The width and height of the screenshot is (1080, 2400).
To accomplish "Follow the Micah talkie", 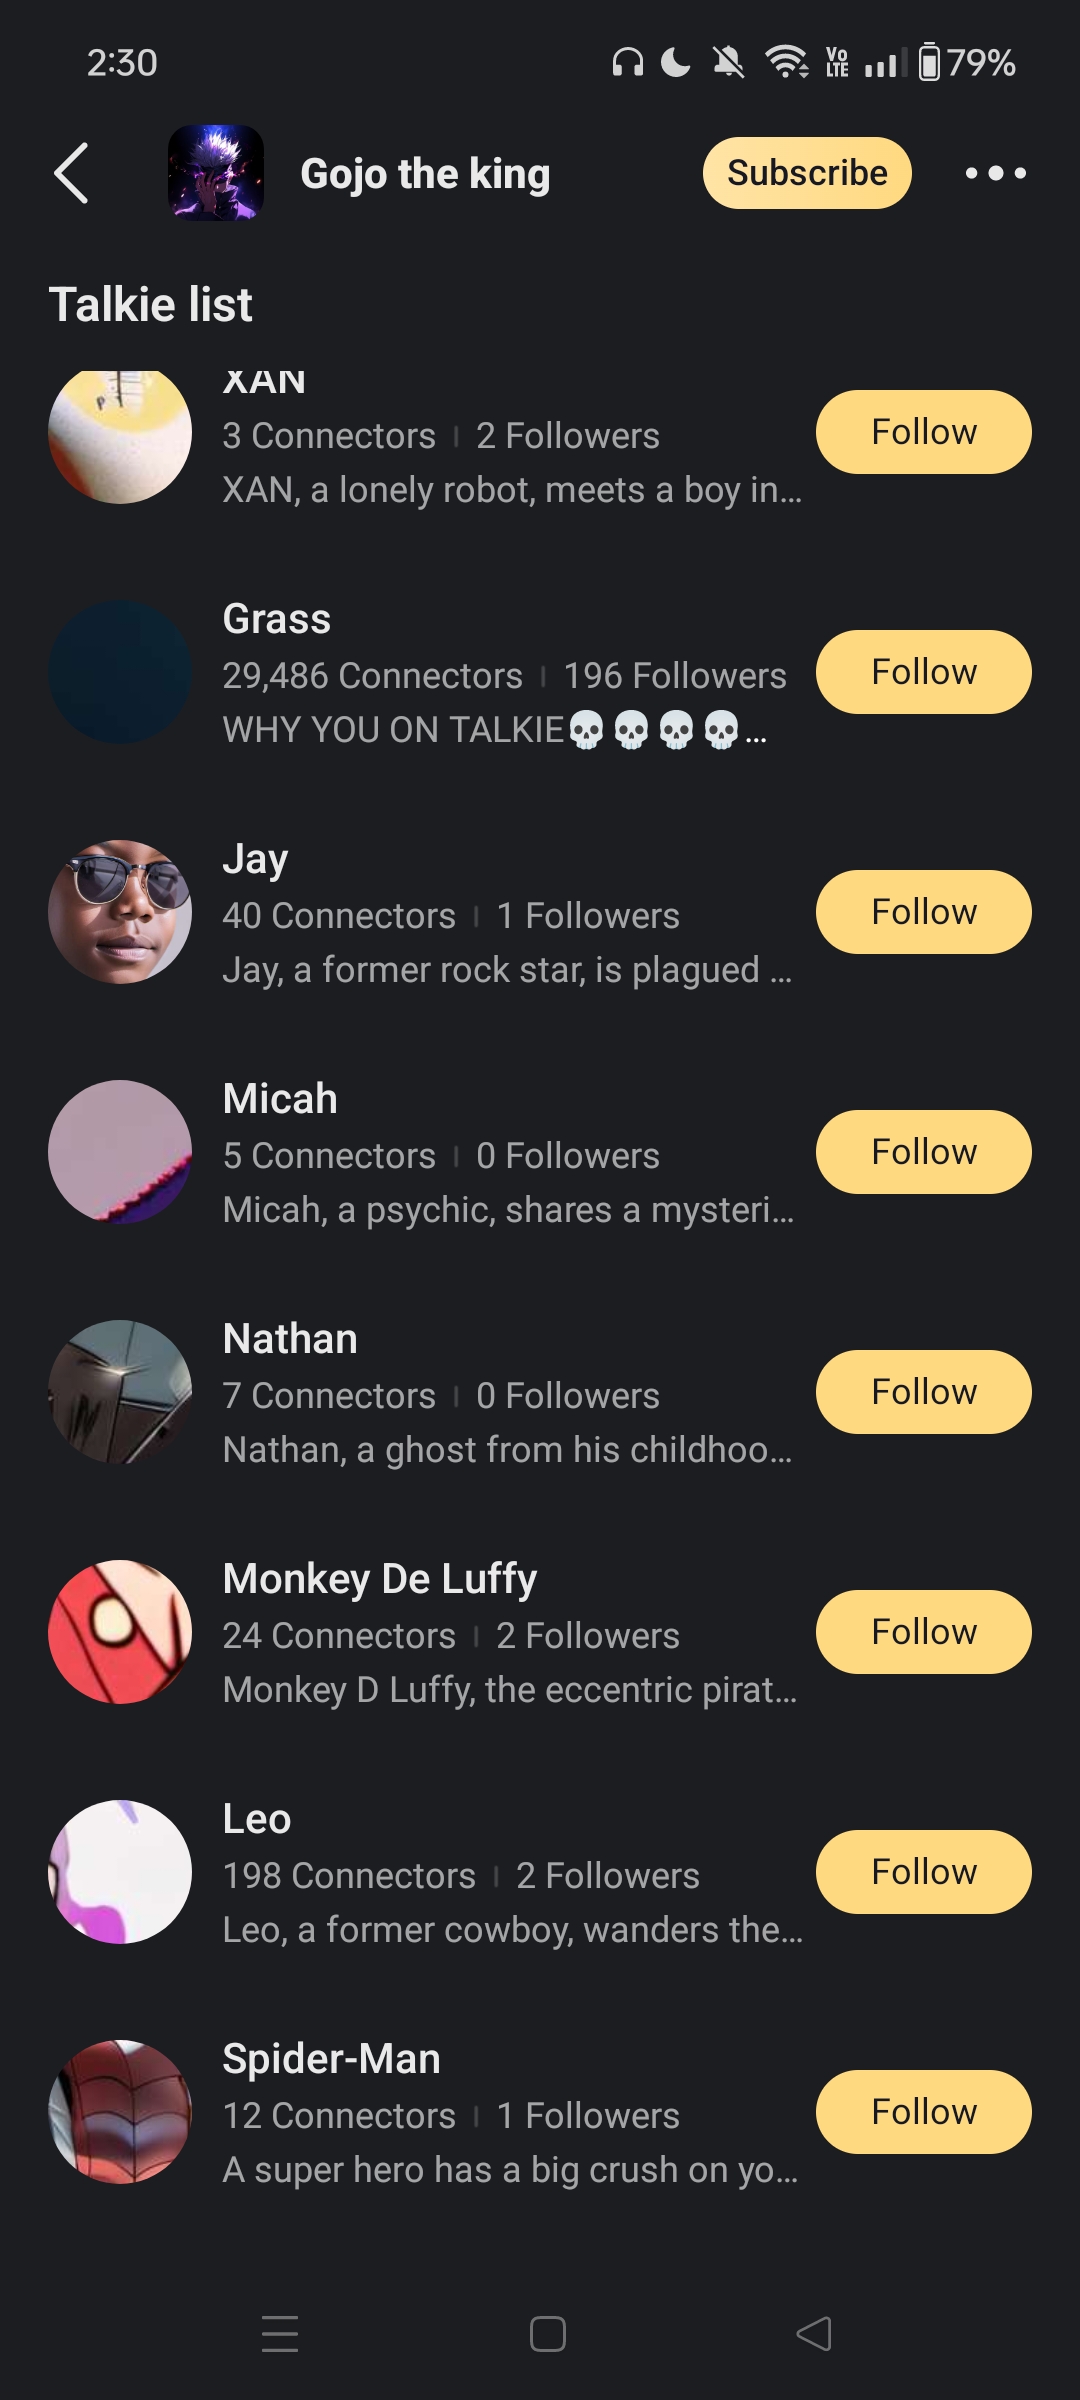I will (923, 1152).
